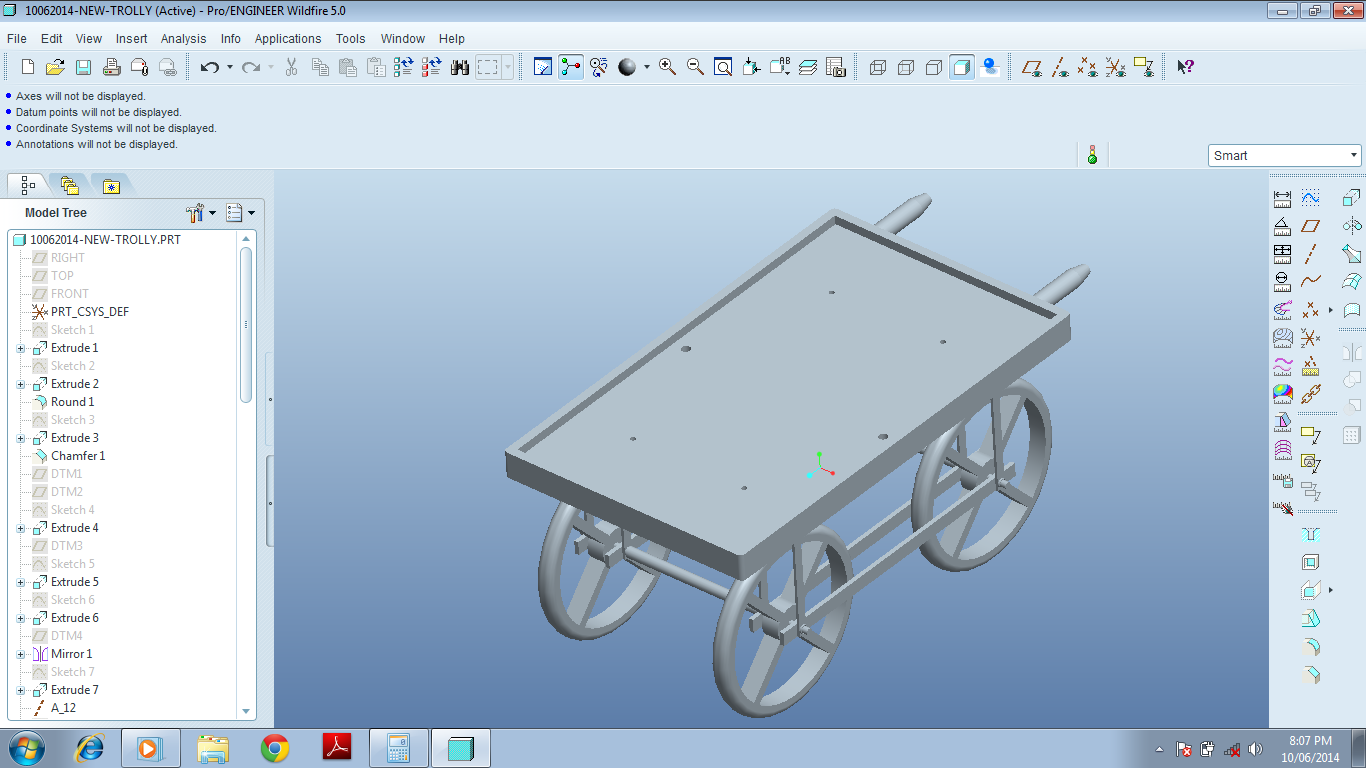Toggle datum axes display
This screenshot has width=1366, height=768.
(1060, 67)
